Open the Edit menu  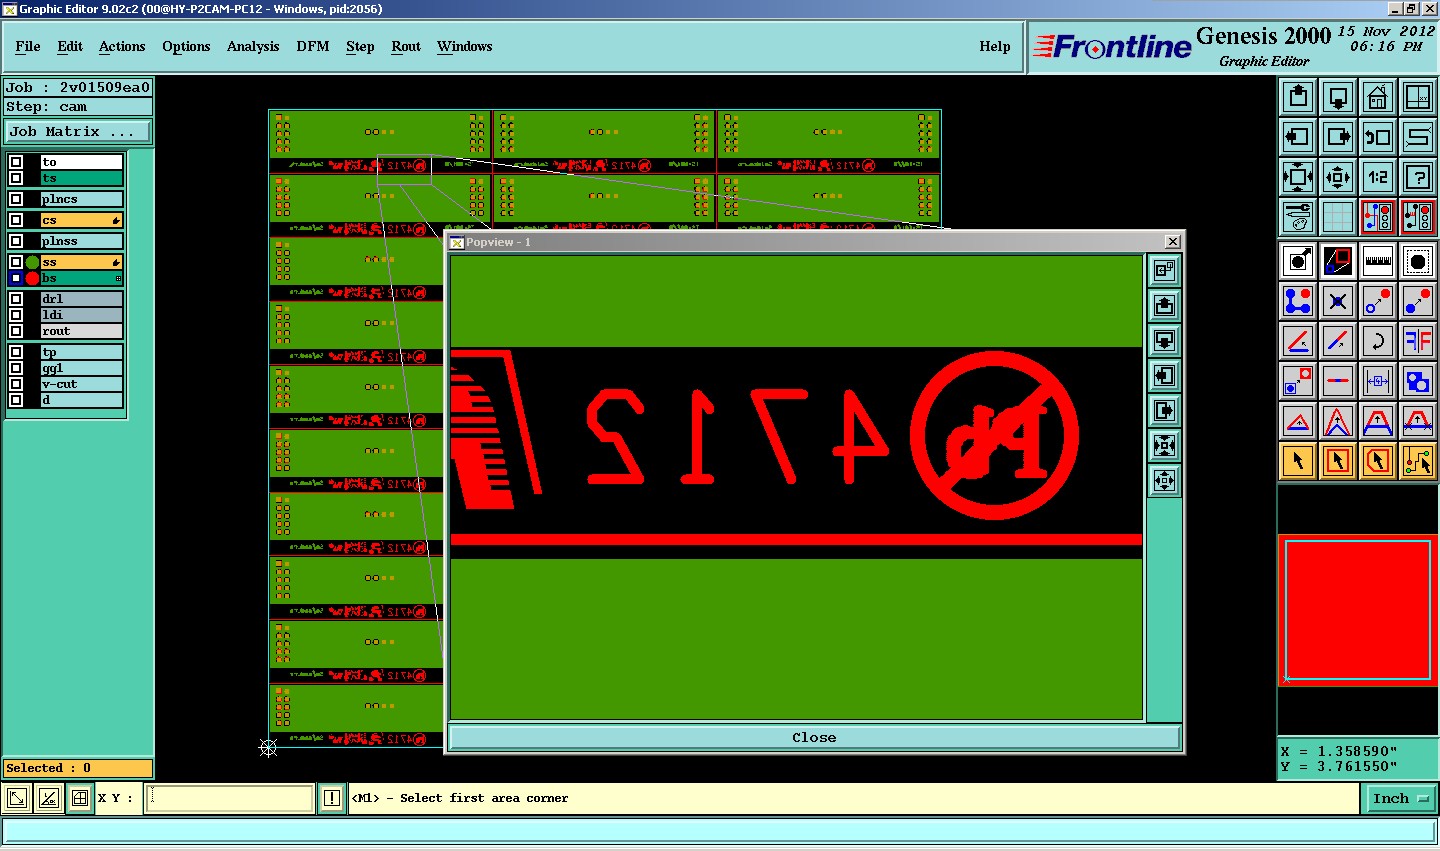(x=70, y=47)
